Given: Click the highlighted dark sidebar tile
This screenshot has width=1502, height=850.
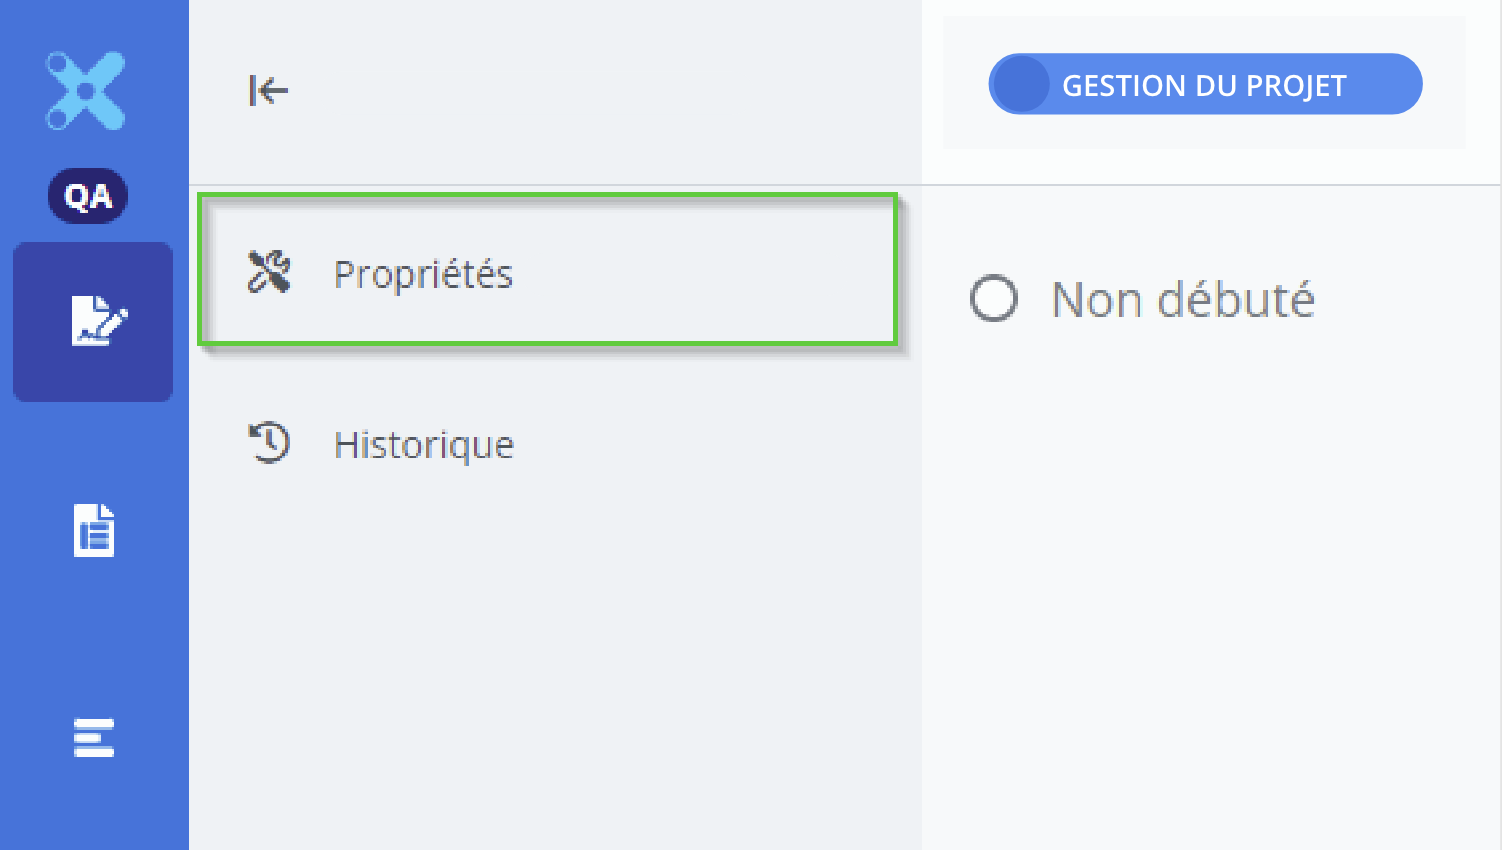Looking at the screenshot, I should click(93, 322).
